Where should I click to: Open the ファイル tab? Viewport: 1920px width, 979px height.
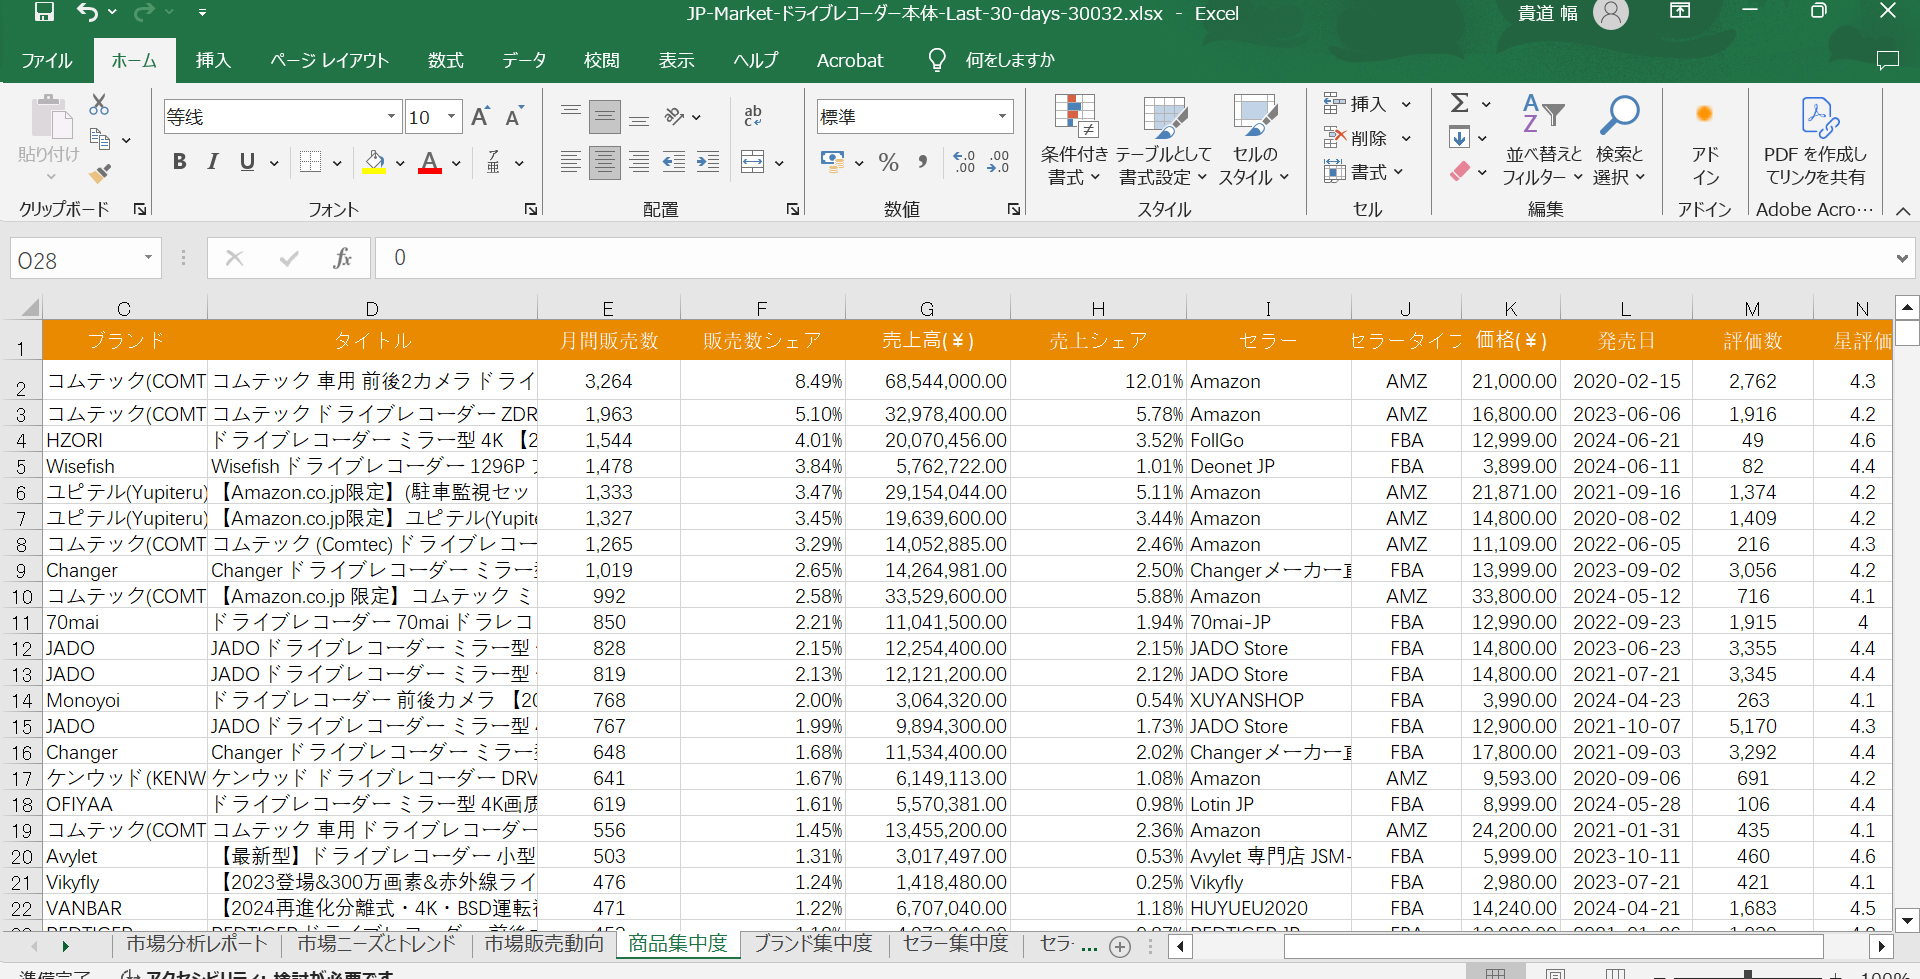47,60
